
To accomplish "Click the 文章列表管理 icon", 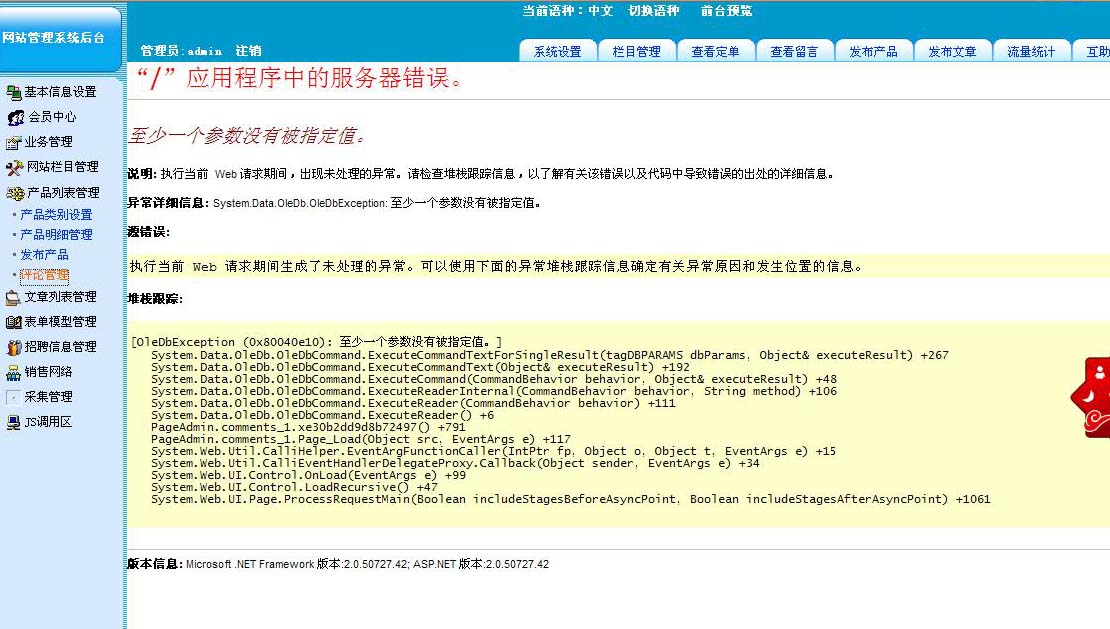I will (13, 297).
